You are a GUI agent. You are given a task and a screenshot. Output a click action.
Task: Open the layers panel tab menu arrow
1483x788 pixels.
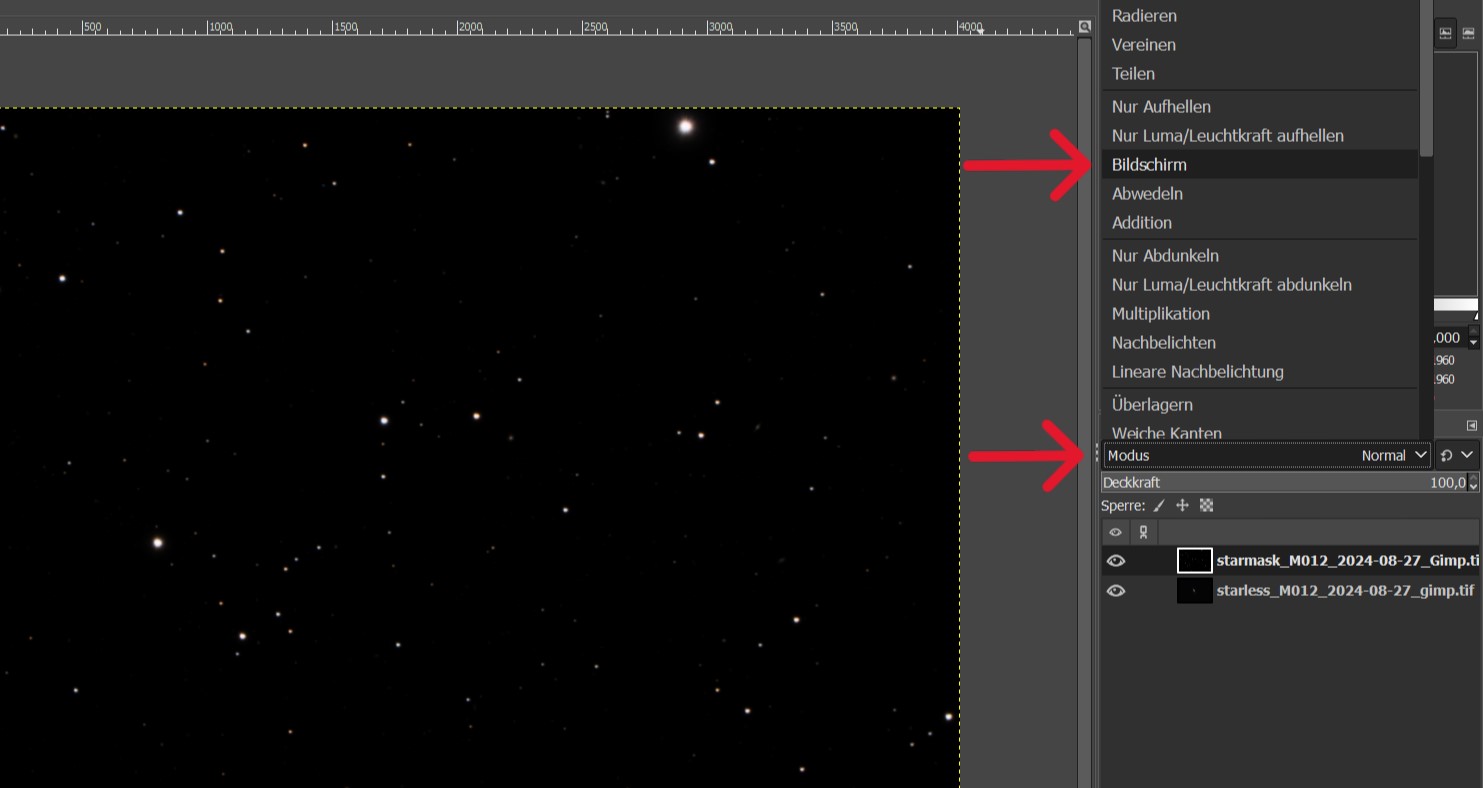pyautogui.click(x=1471, y=425)
